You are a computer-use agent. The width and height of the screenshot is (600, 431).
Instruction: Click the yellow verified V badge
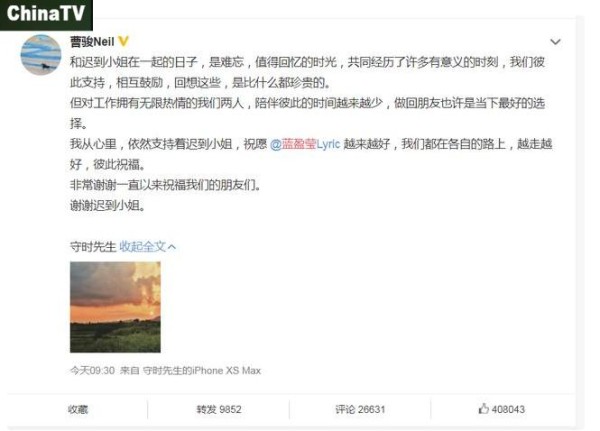pyautogui.click(x=123, y=41)
